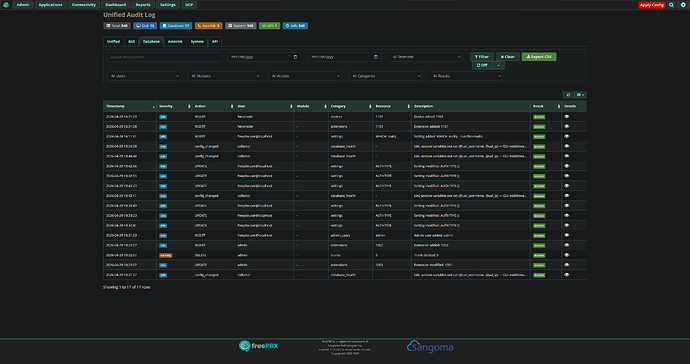Click the second mm/dd/yyyy date field
Screen dimensions: 690x364
(x=344, y=57)
